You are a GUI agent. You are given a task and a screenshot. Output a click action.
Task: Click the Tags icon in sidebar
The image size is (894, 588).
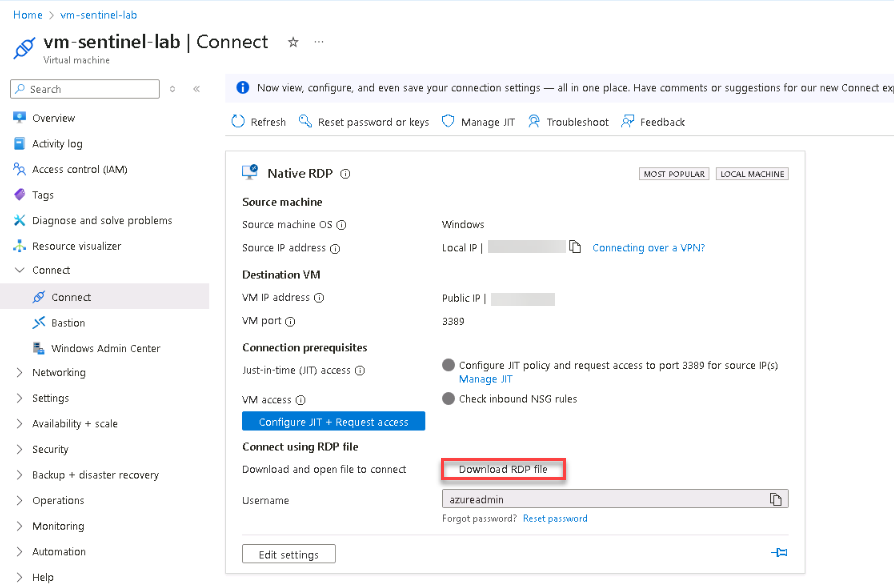19,194
